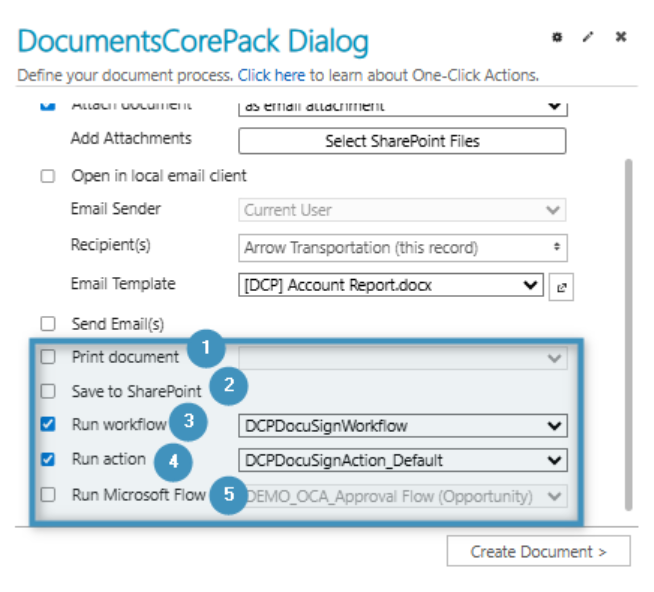Follow the 'Click here' One-Click Actions link
The image size is (654, 592).
coord(271,76)
